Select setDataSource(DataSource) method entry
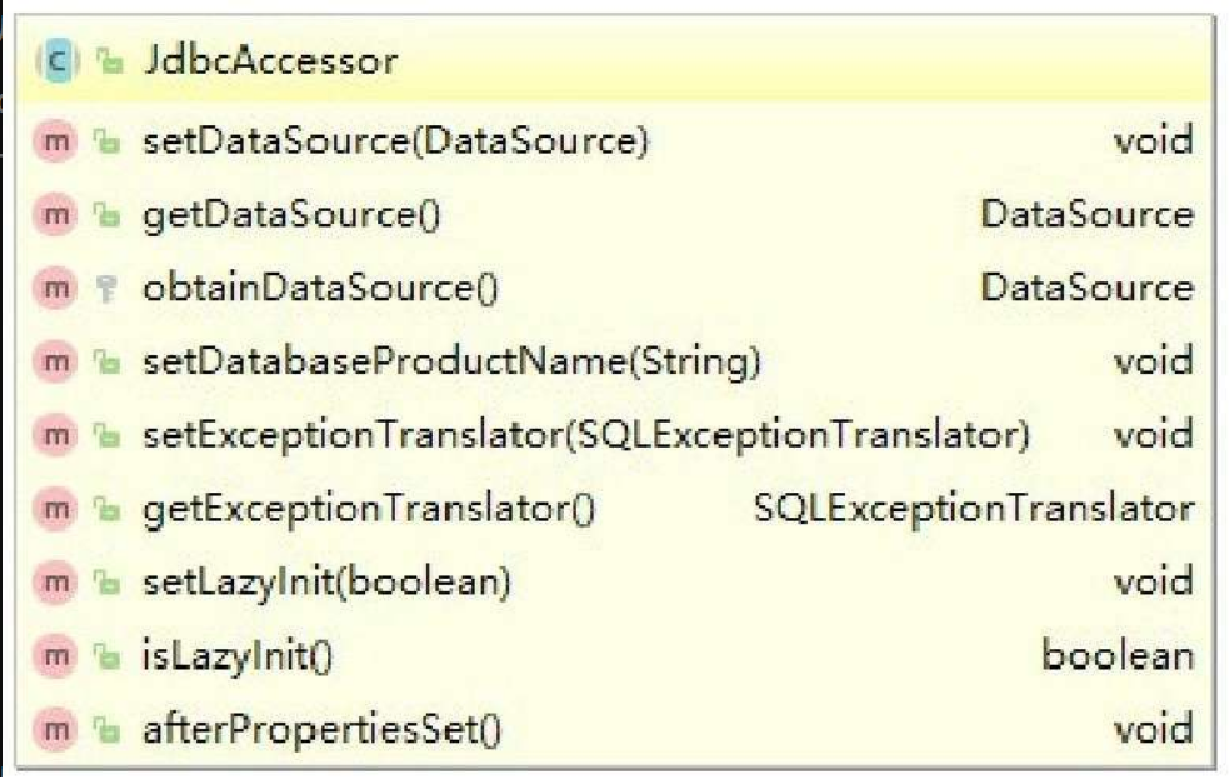Image resolution: width=1231 pixels, height=777 pixels. (x=615, y=142)
